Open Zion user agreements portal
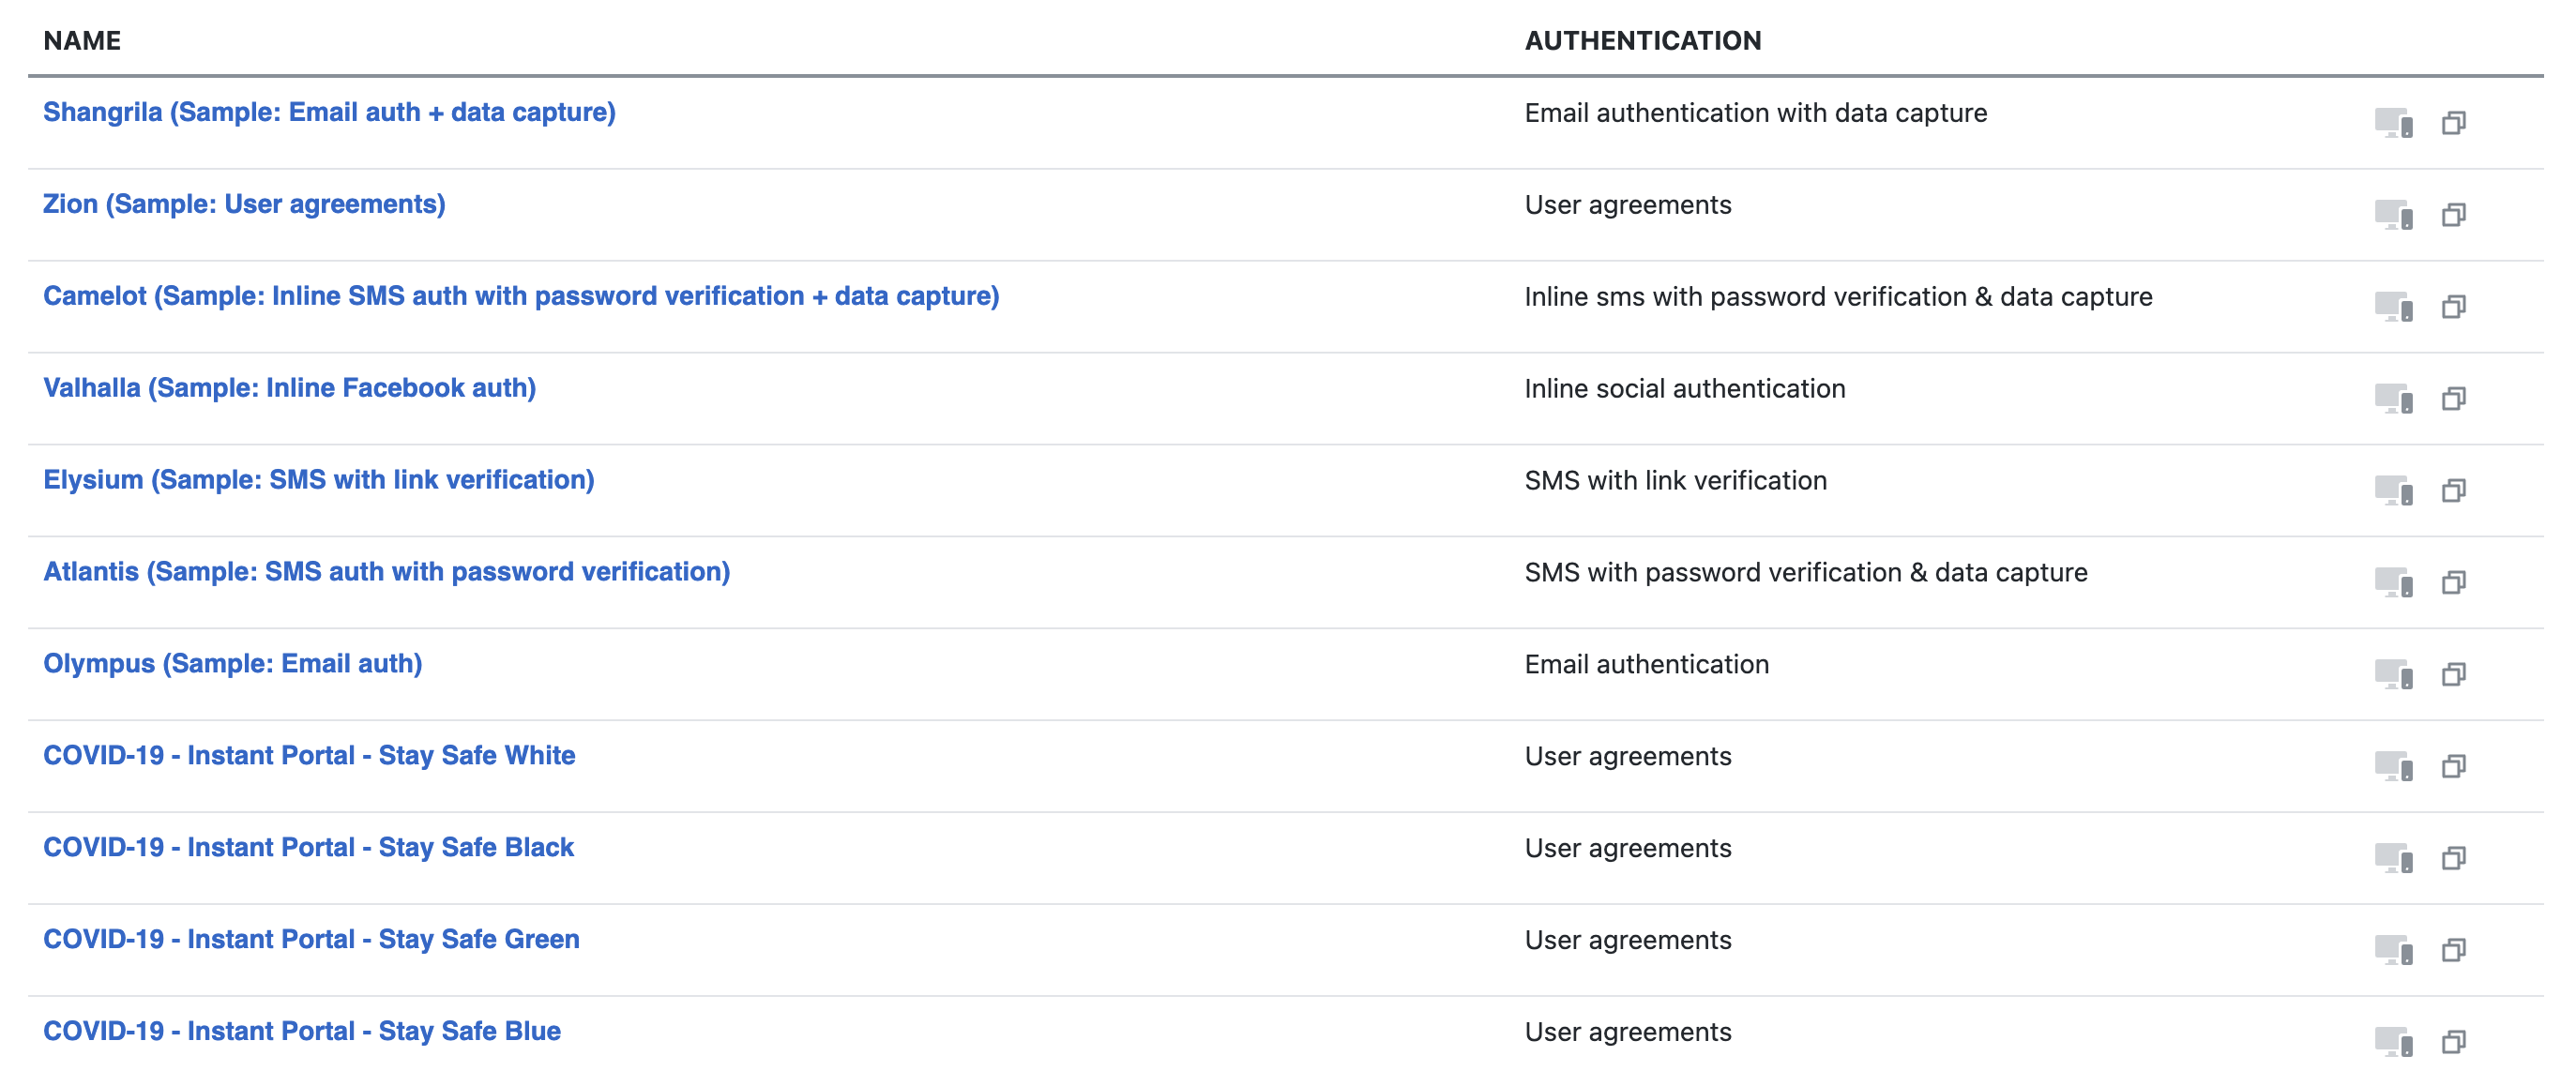This screenshot has height=1086, width=2576. 244,204
